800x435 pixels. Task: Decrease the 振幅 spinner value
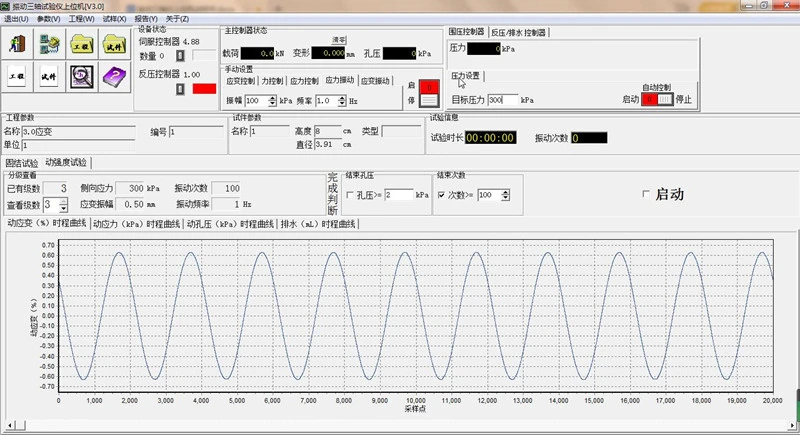[x=272, y=104]
